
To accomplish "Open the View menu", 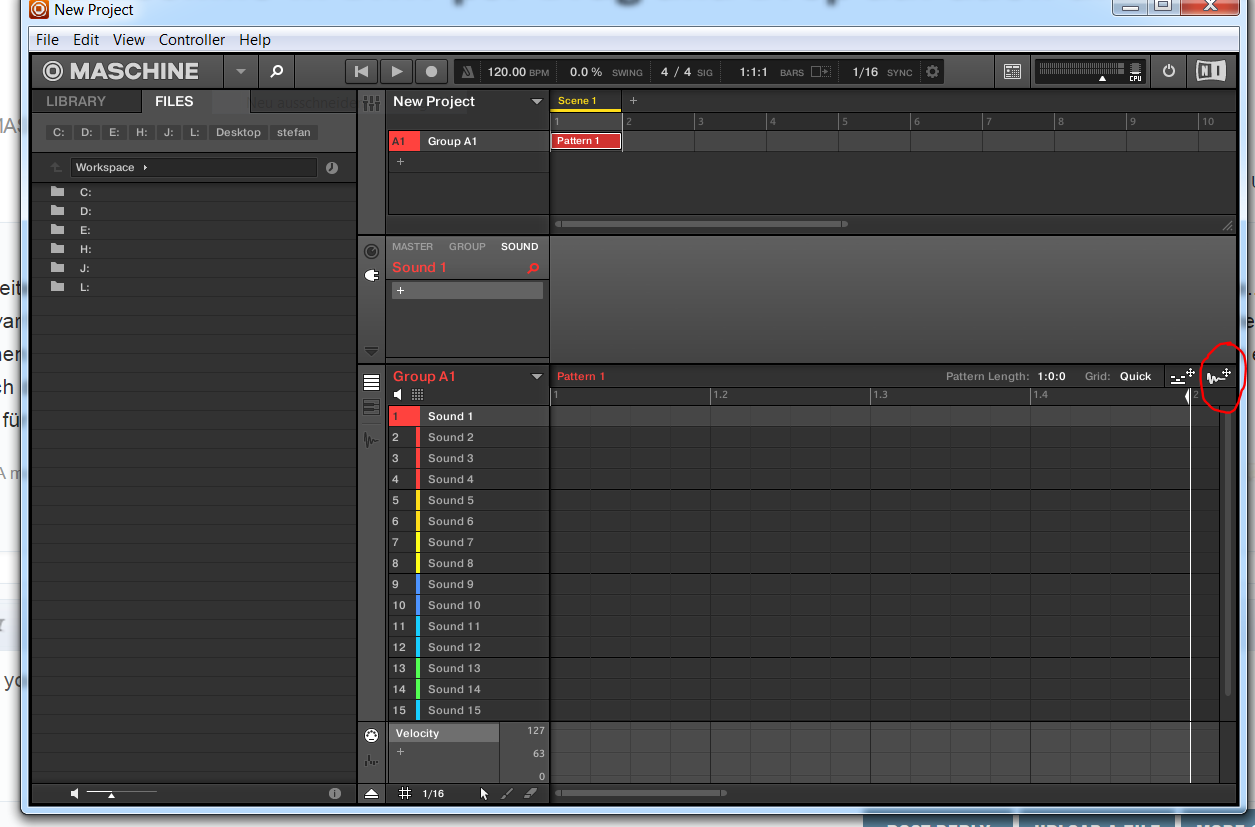I will pyautogui.click(x=129, y=40).
